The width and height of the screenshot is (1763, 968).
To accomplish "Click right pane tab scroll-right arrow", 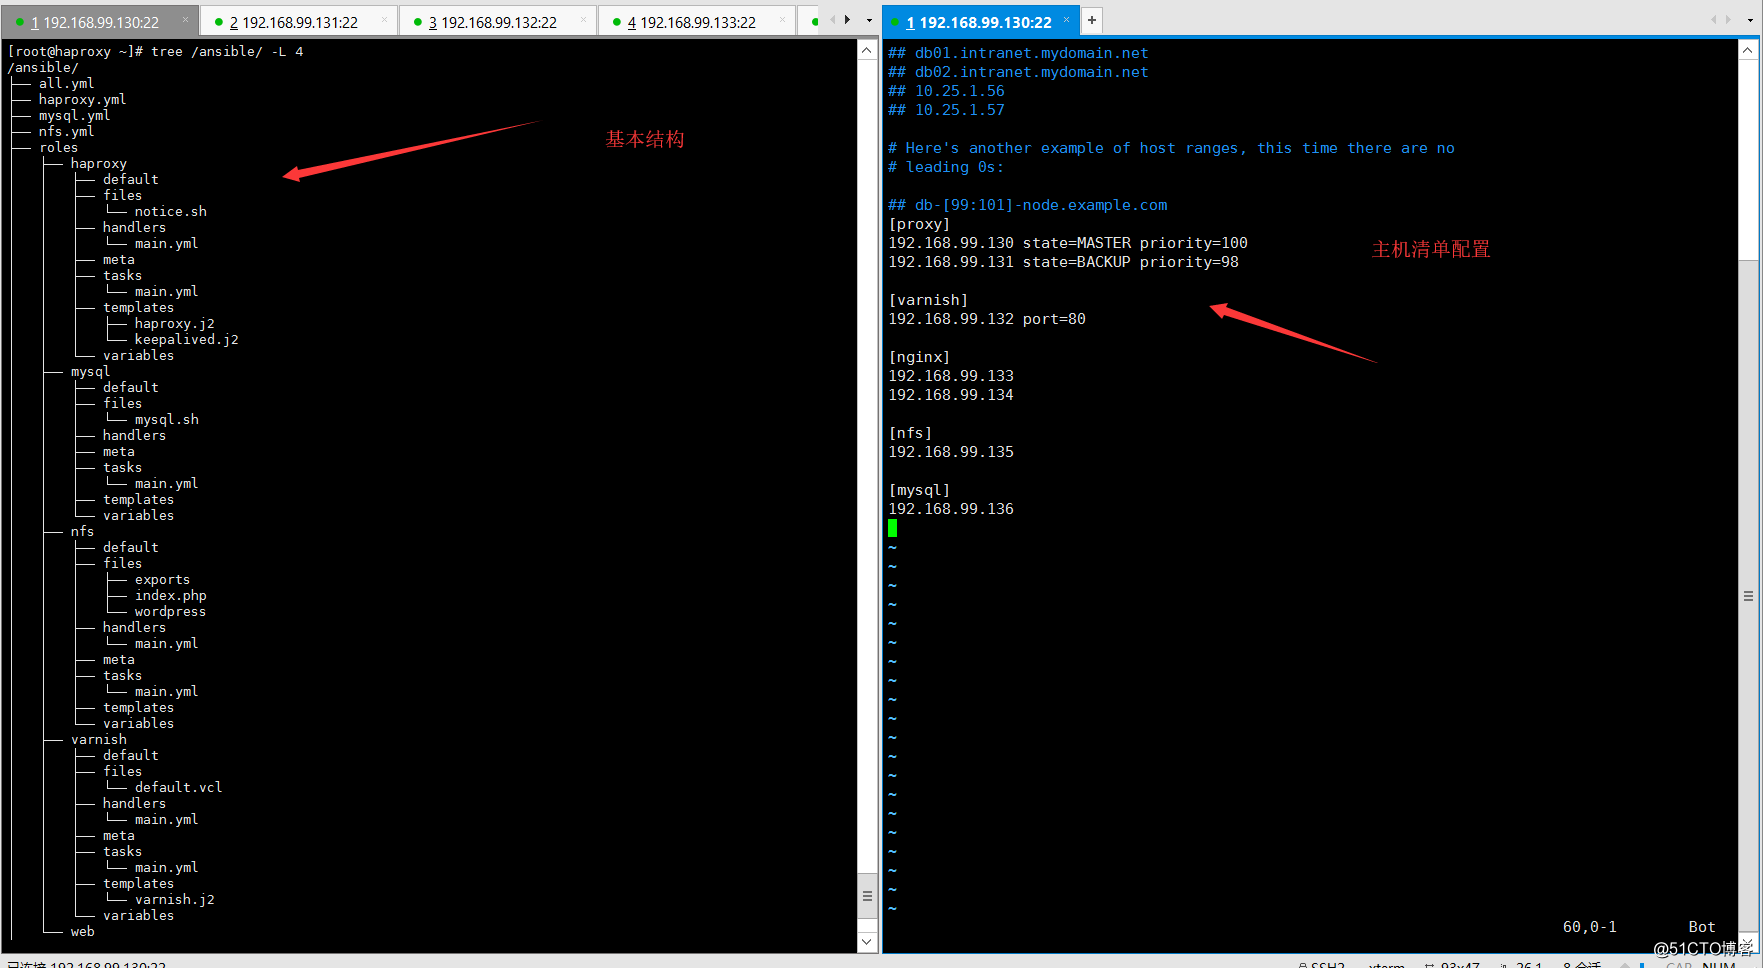I will [1728, 20].
